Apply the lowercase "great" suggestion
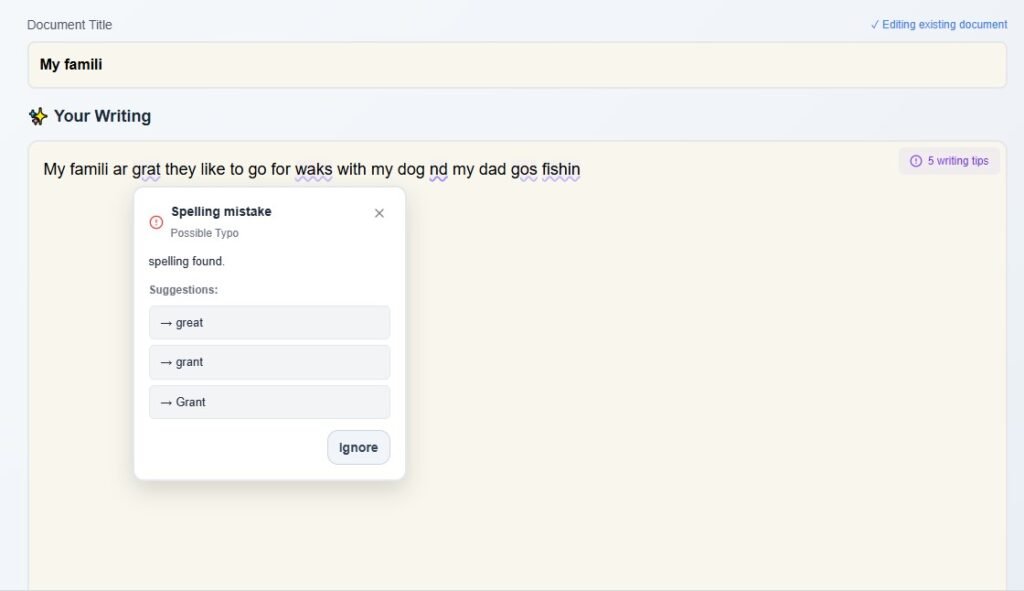This screenshot has height=591, width=1024. pyautogui.click(x=269, y=323)
